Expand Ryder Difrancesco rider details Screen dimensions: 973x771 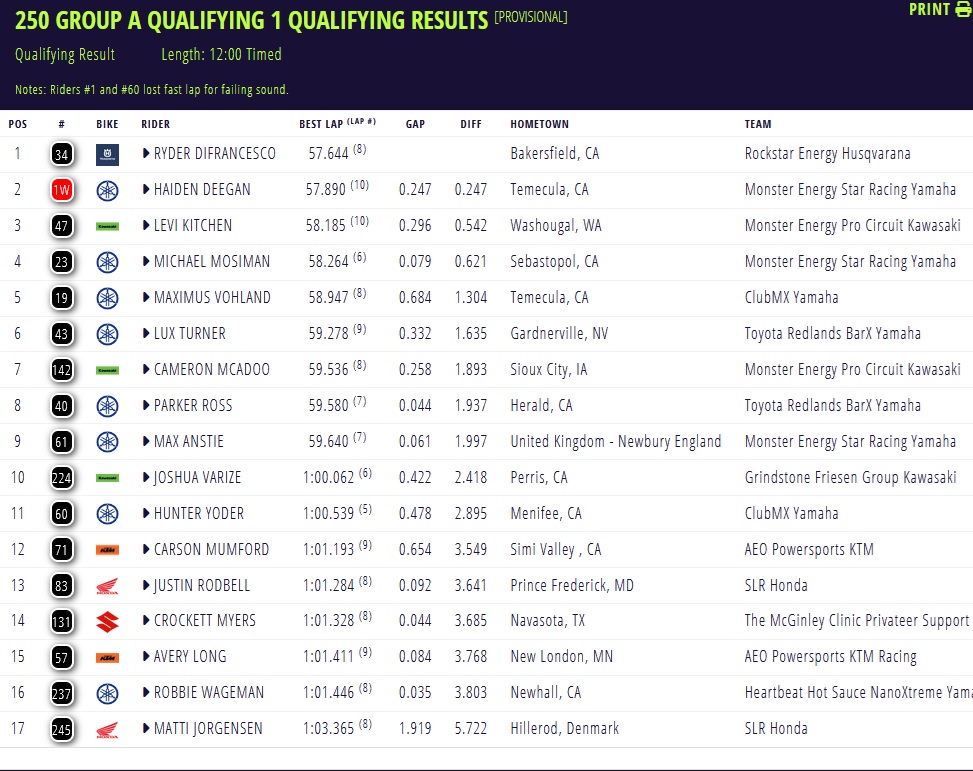pyautogui.click(x=146, y=154)
